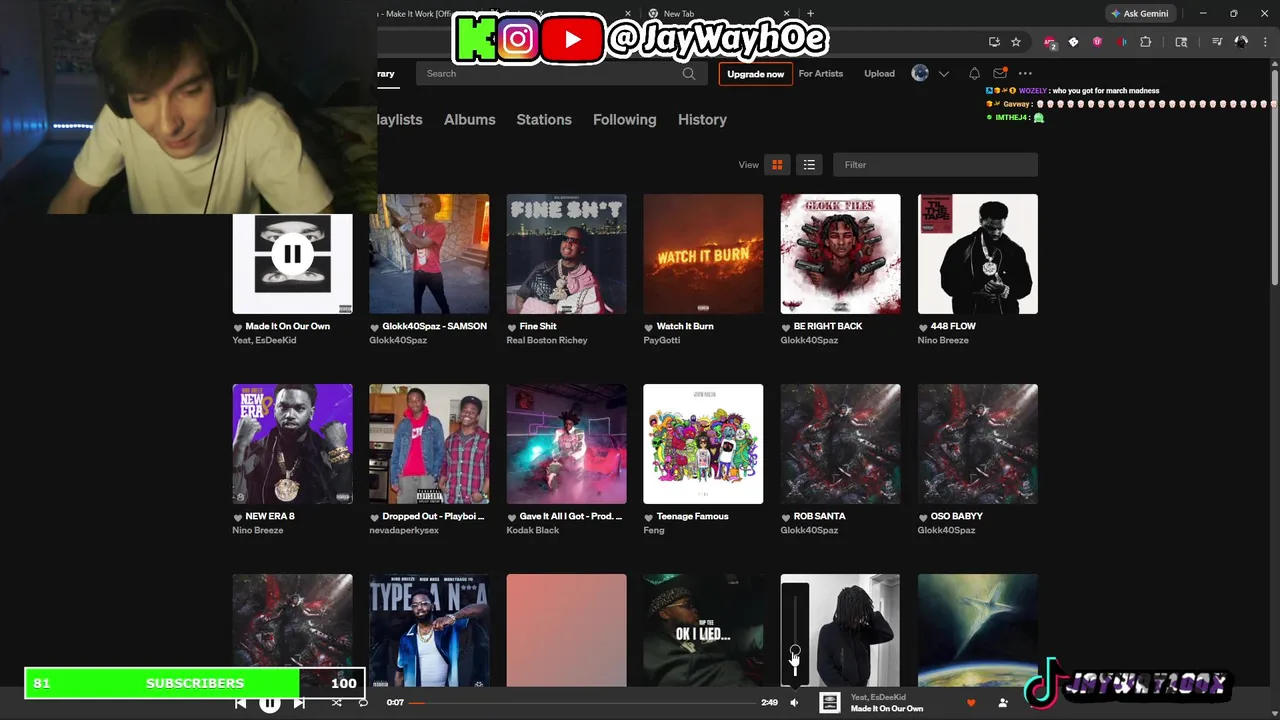This screenshot has width=1280, height=720.
Task: Toggle shuffle in the player bar
Action: pyautogui.click(x=336, y=703)
